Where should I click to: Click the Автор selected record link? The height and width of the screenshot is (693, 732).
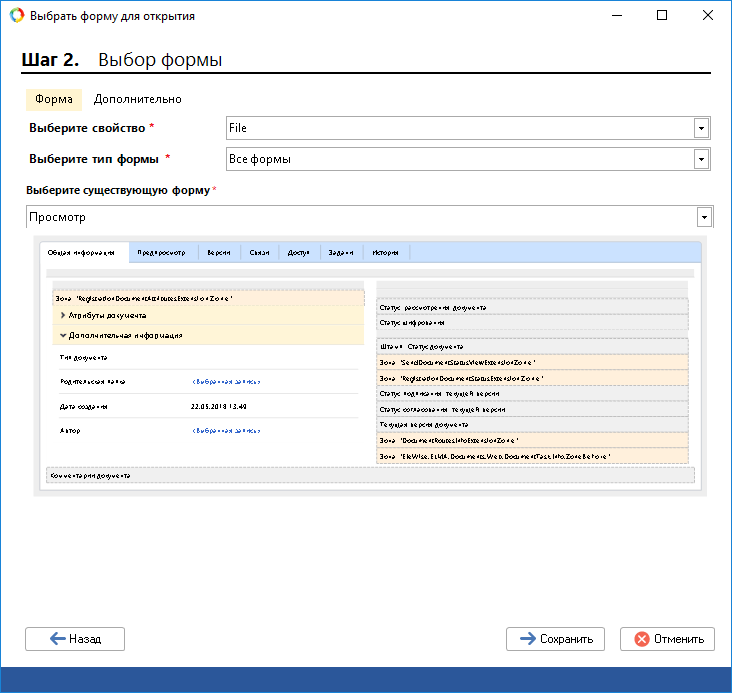pos(226,430)
